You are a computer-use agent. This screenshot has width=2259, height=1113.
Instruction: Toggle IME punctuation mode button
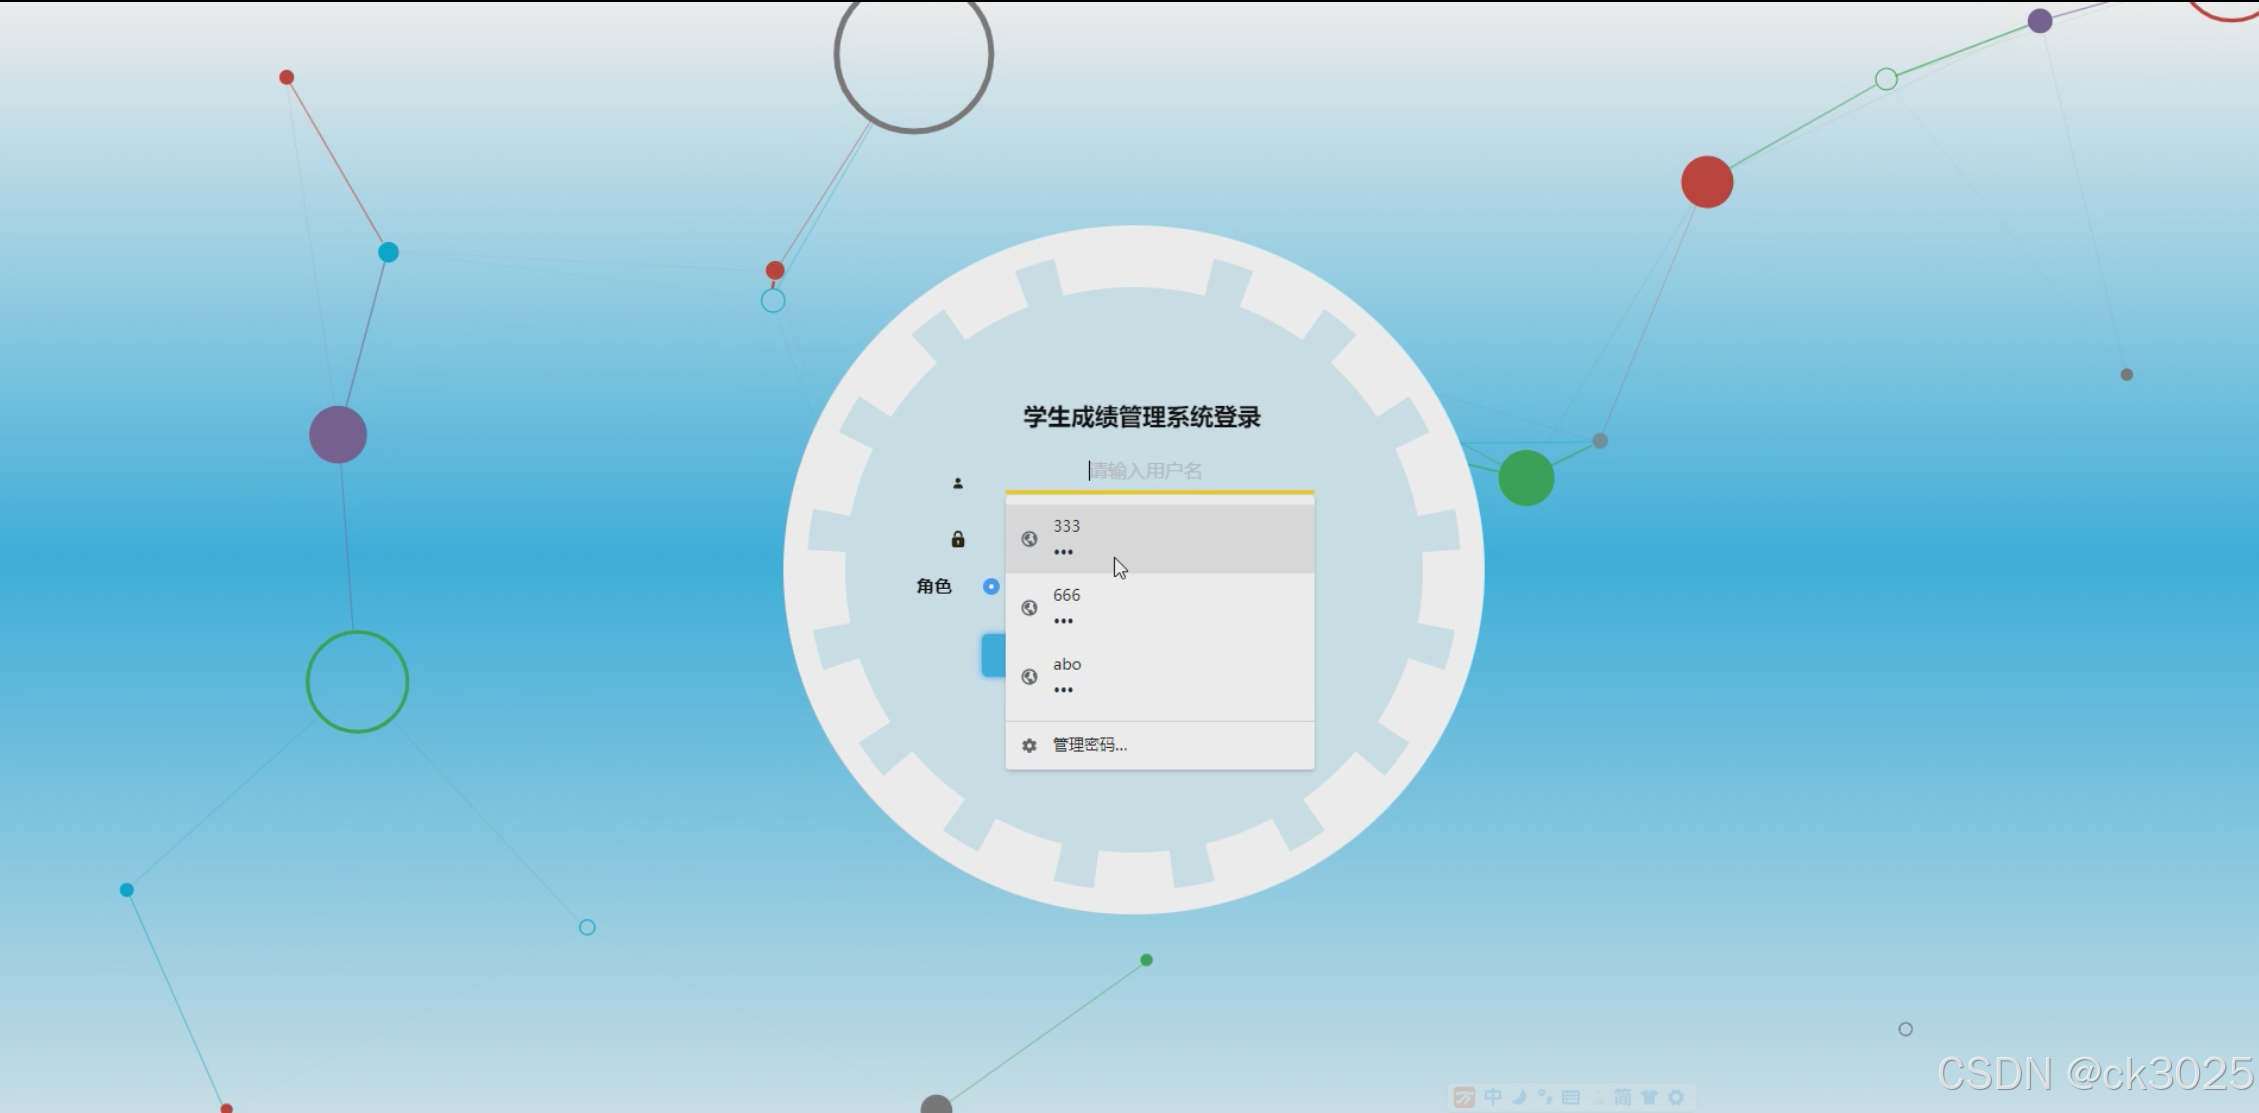coord(1545,1097)
